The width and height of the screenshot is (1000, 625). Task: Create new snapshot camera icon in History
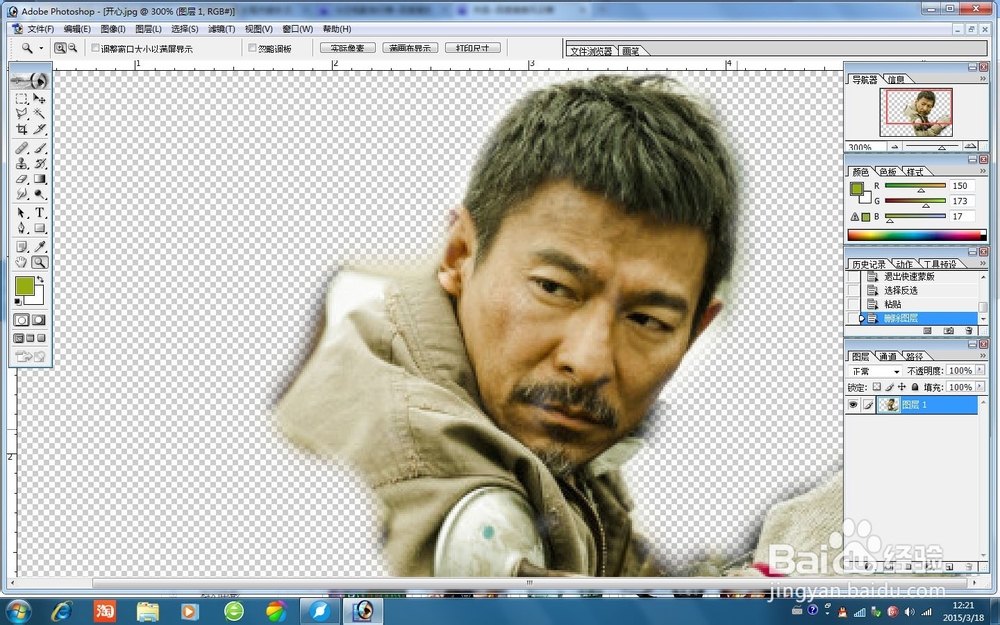[x=948, y=331]
